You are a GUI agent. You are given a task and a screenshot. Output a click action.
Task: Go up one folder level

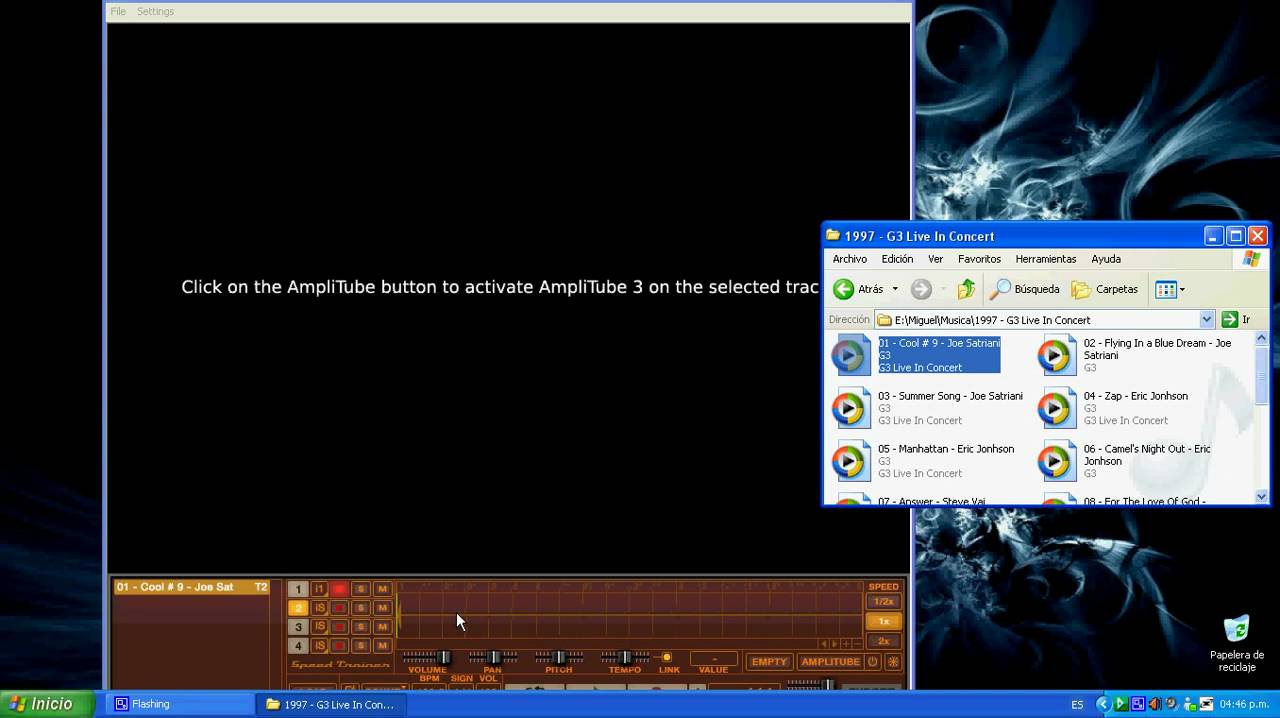(966, 289)
